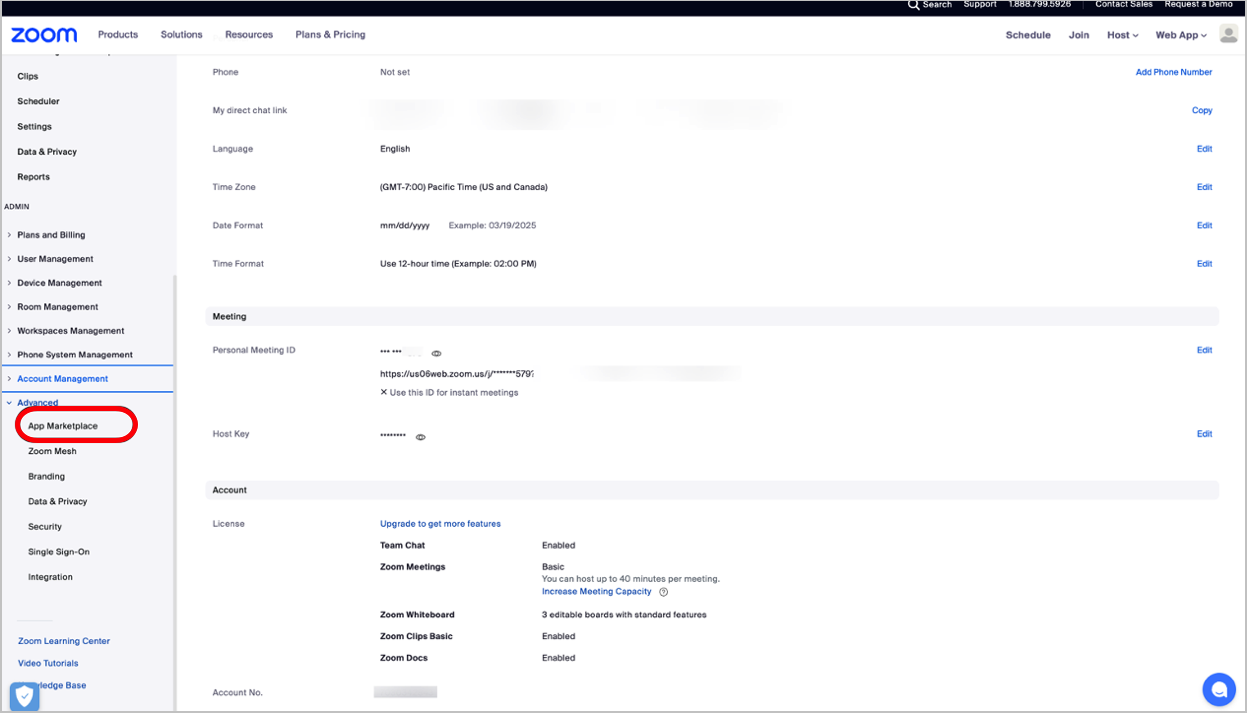The image size is (1247, 713).
Task: Open Zoom Mesh in sidebar
Action: point(52,451)
